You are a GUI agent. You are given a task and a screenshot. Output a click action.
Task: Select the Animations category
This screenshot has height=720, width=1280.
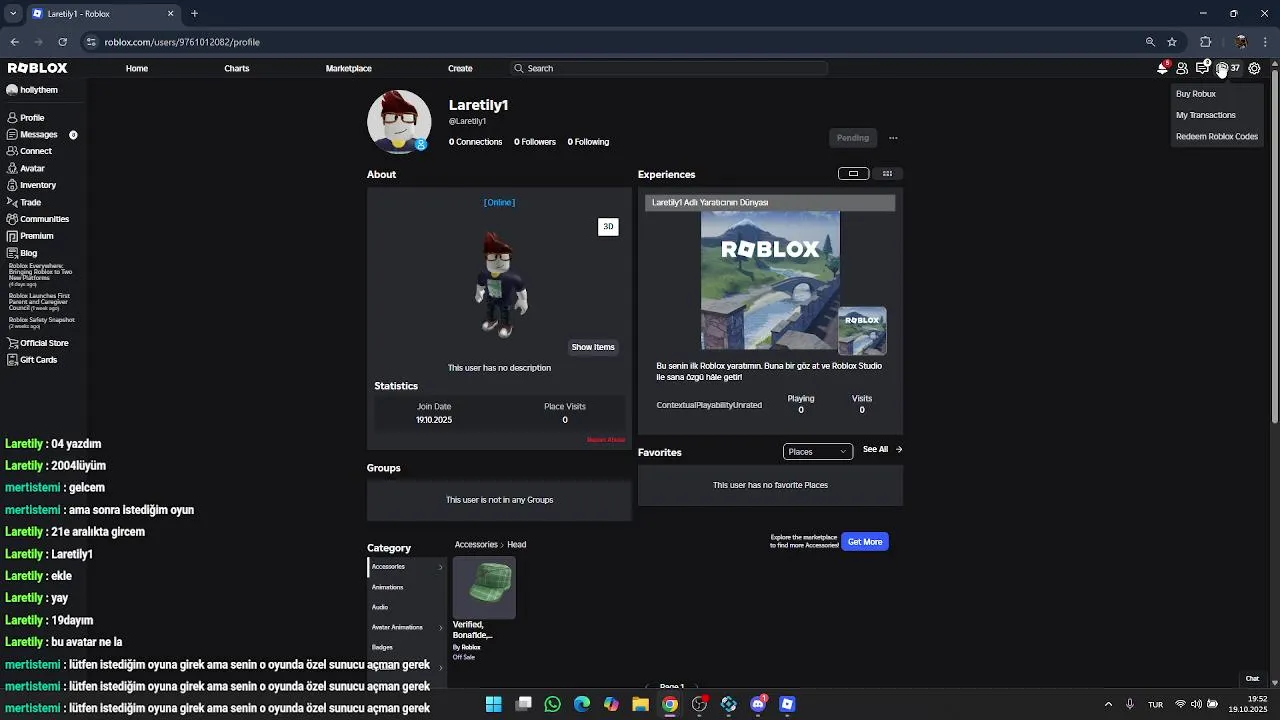click(388, 587)
